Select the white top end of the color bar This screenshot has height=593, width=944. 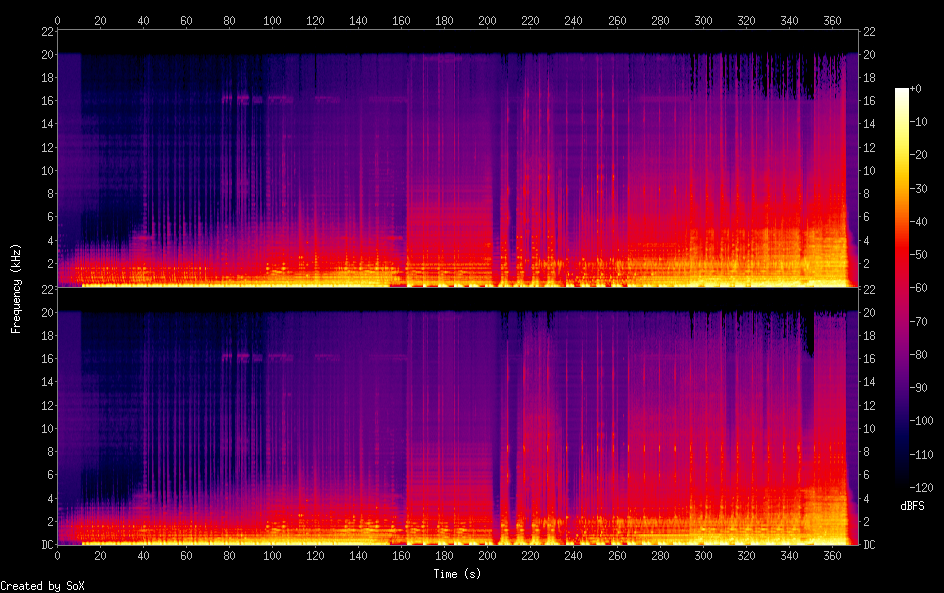pos(902,92)
